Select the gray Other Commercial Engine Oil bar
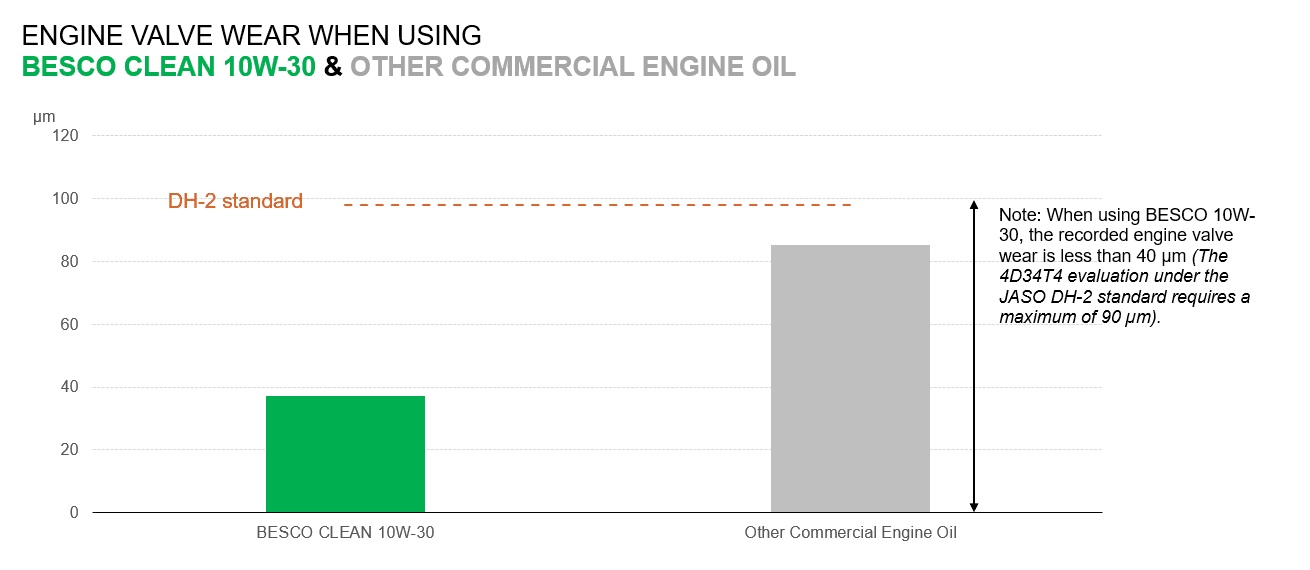 pos(850,378)
